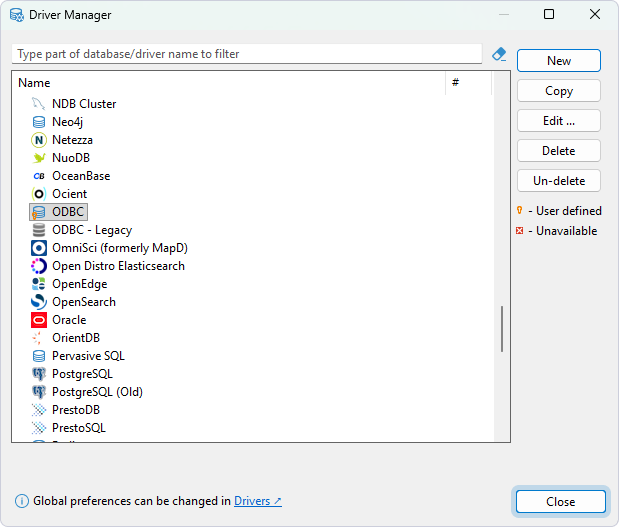
Task: Select the NuoDB driver name
Action: (71, 158)
